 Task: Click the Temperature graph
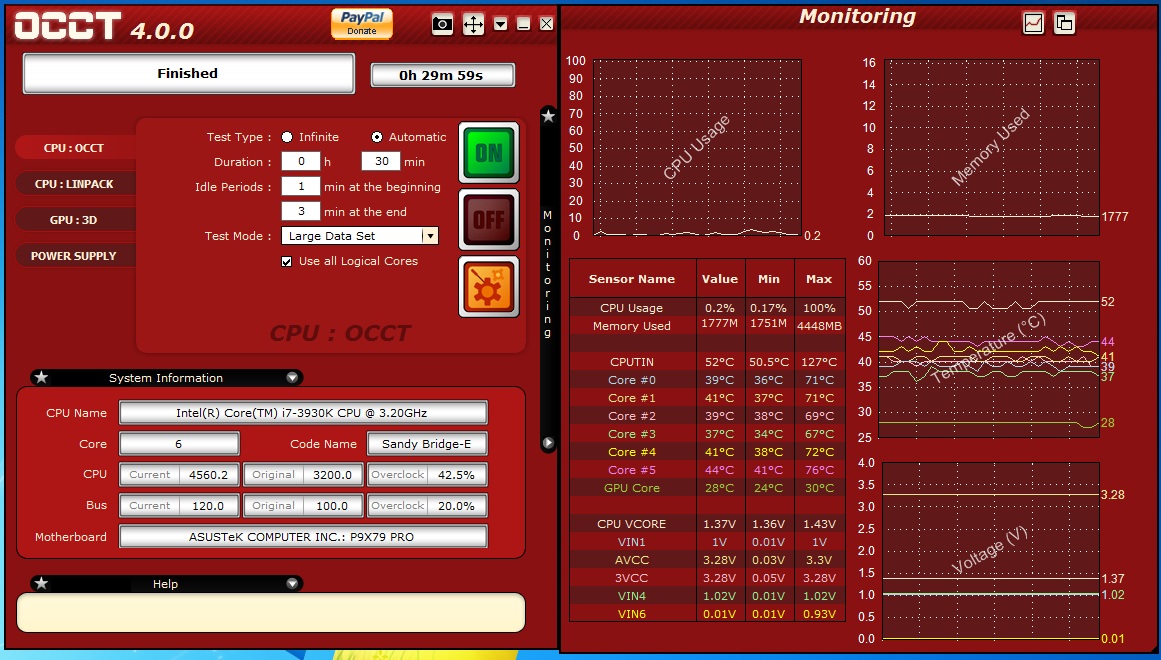(x=988, y=349)
